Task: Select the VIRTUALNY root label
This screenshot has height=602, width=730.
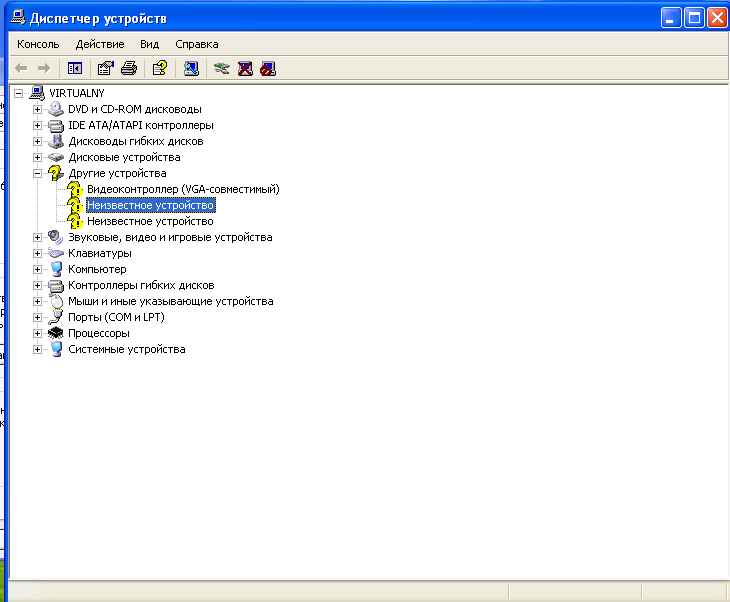Action: point(77,93)
